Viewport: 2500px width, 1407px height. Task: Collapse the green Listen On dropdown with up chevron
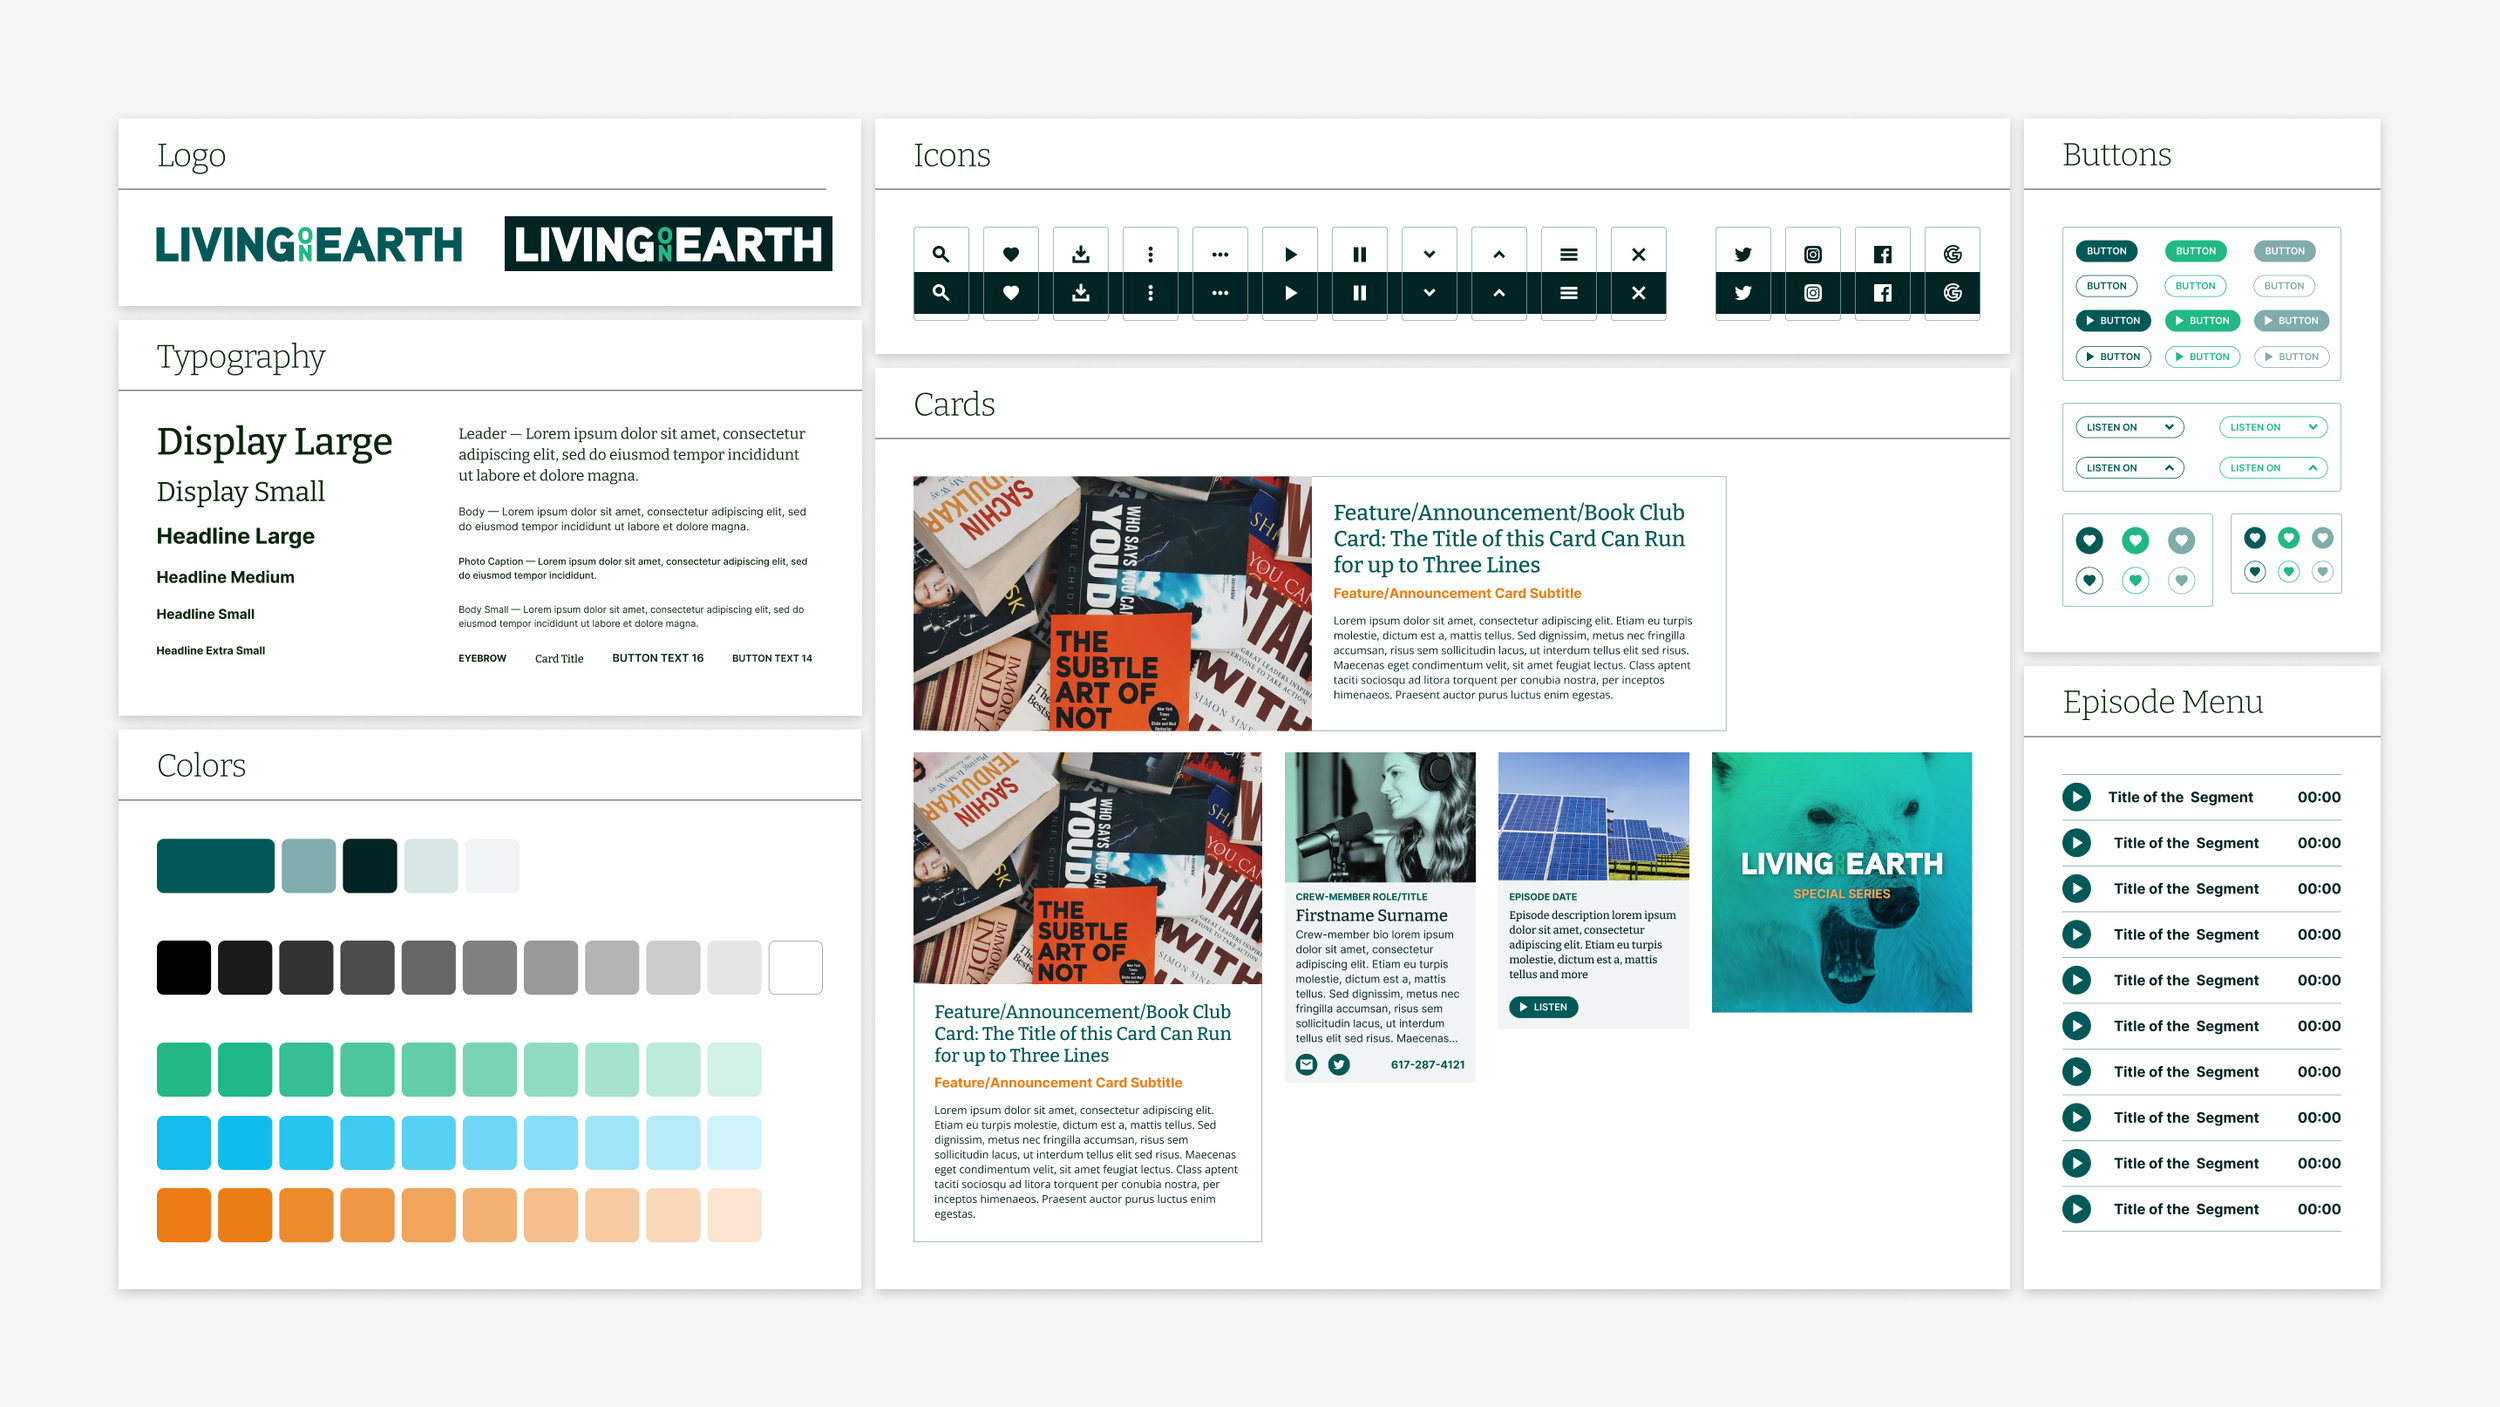point(2273,468)
